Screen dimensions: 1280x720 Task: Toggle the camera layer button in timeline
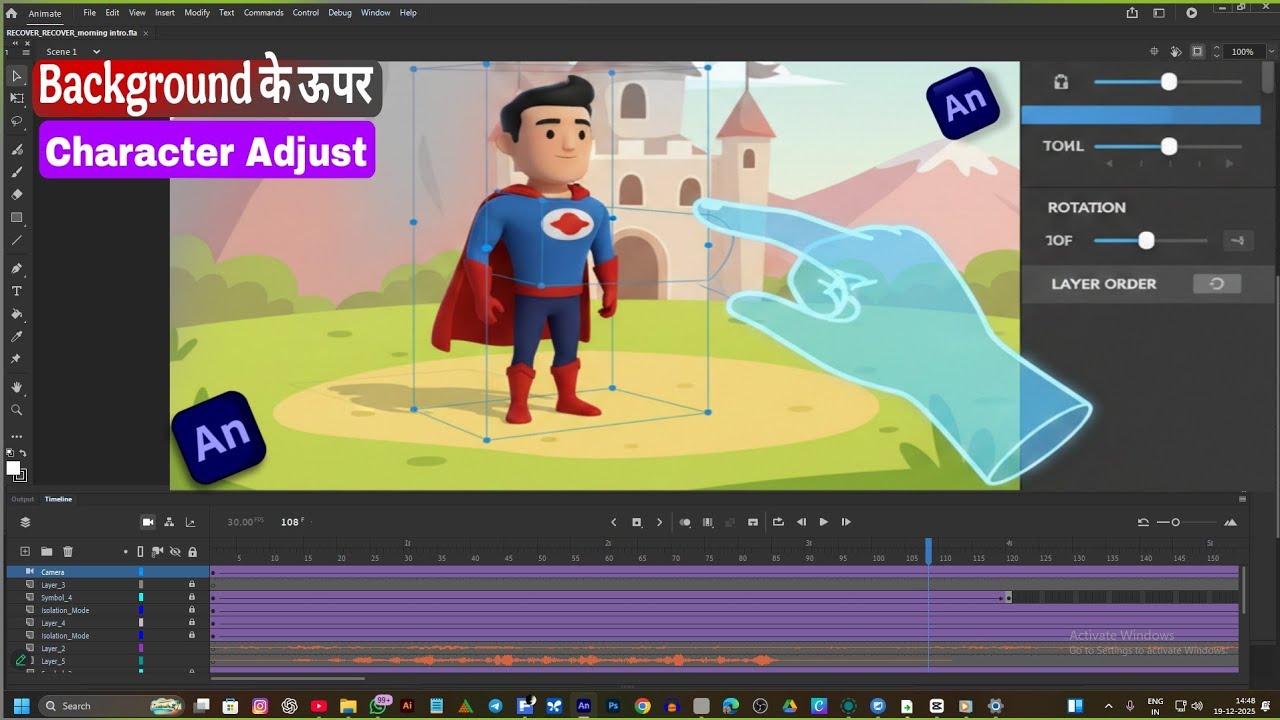coord(148,522)
